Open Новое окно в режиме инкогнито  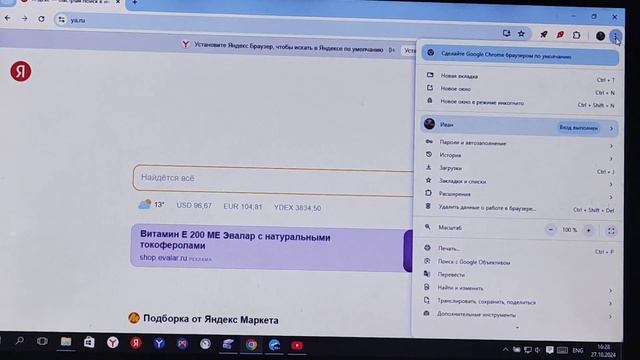point(520,102)
